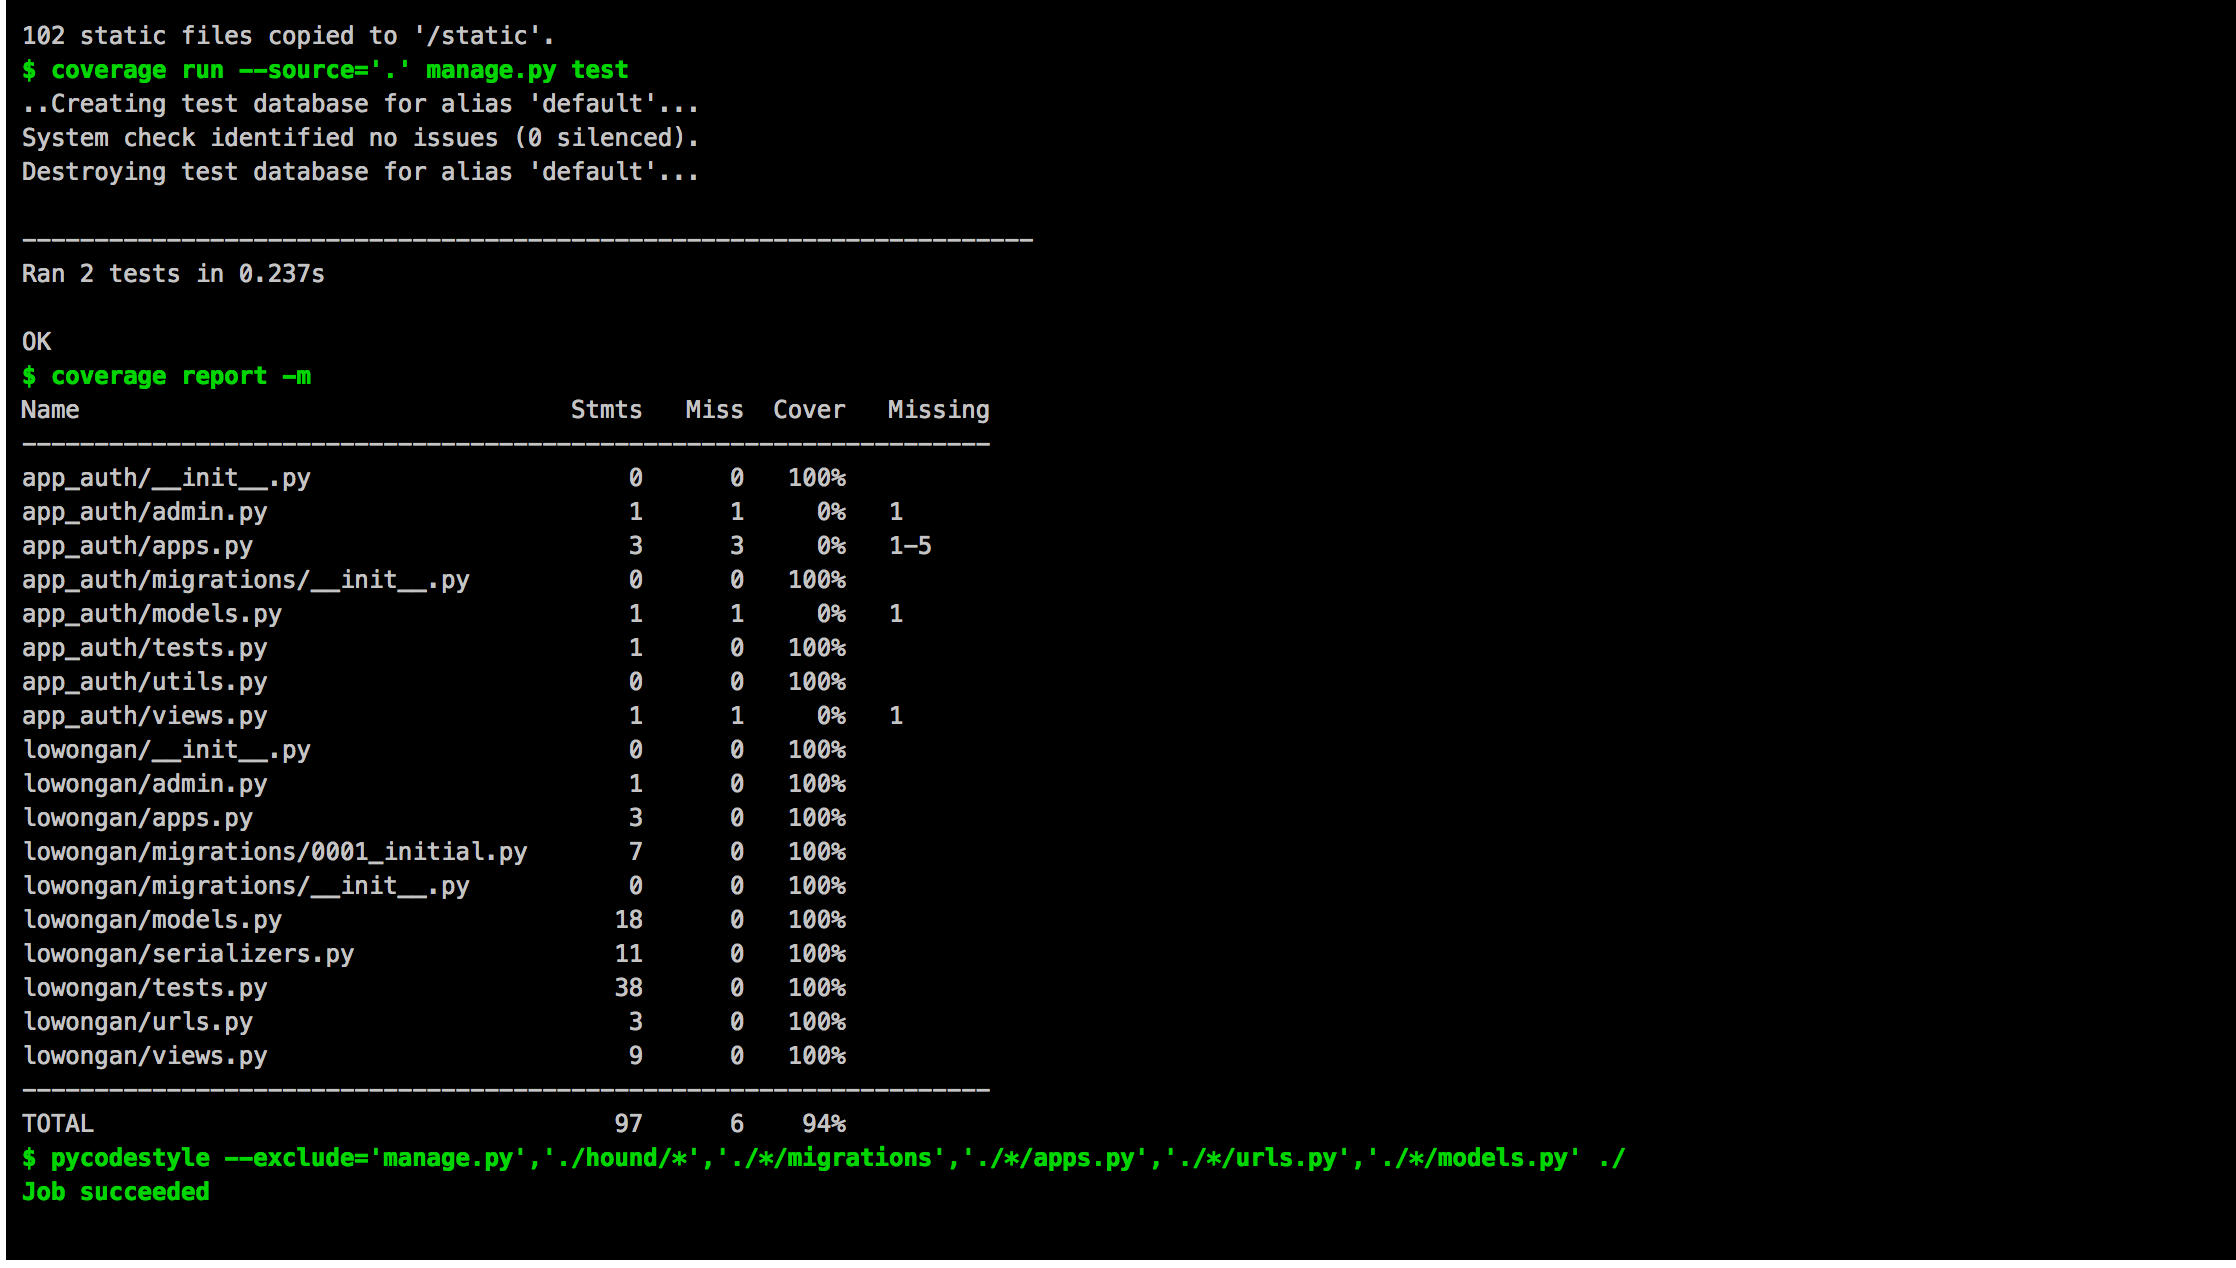Click the 'Job succeeded' status text

click(x=116, y=1192)
